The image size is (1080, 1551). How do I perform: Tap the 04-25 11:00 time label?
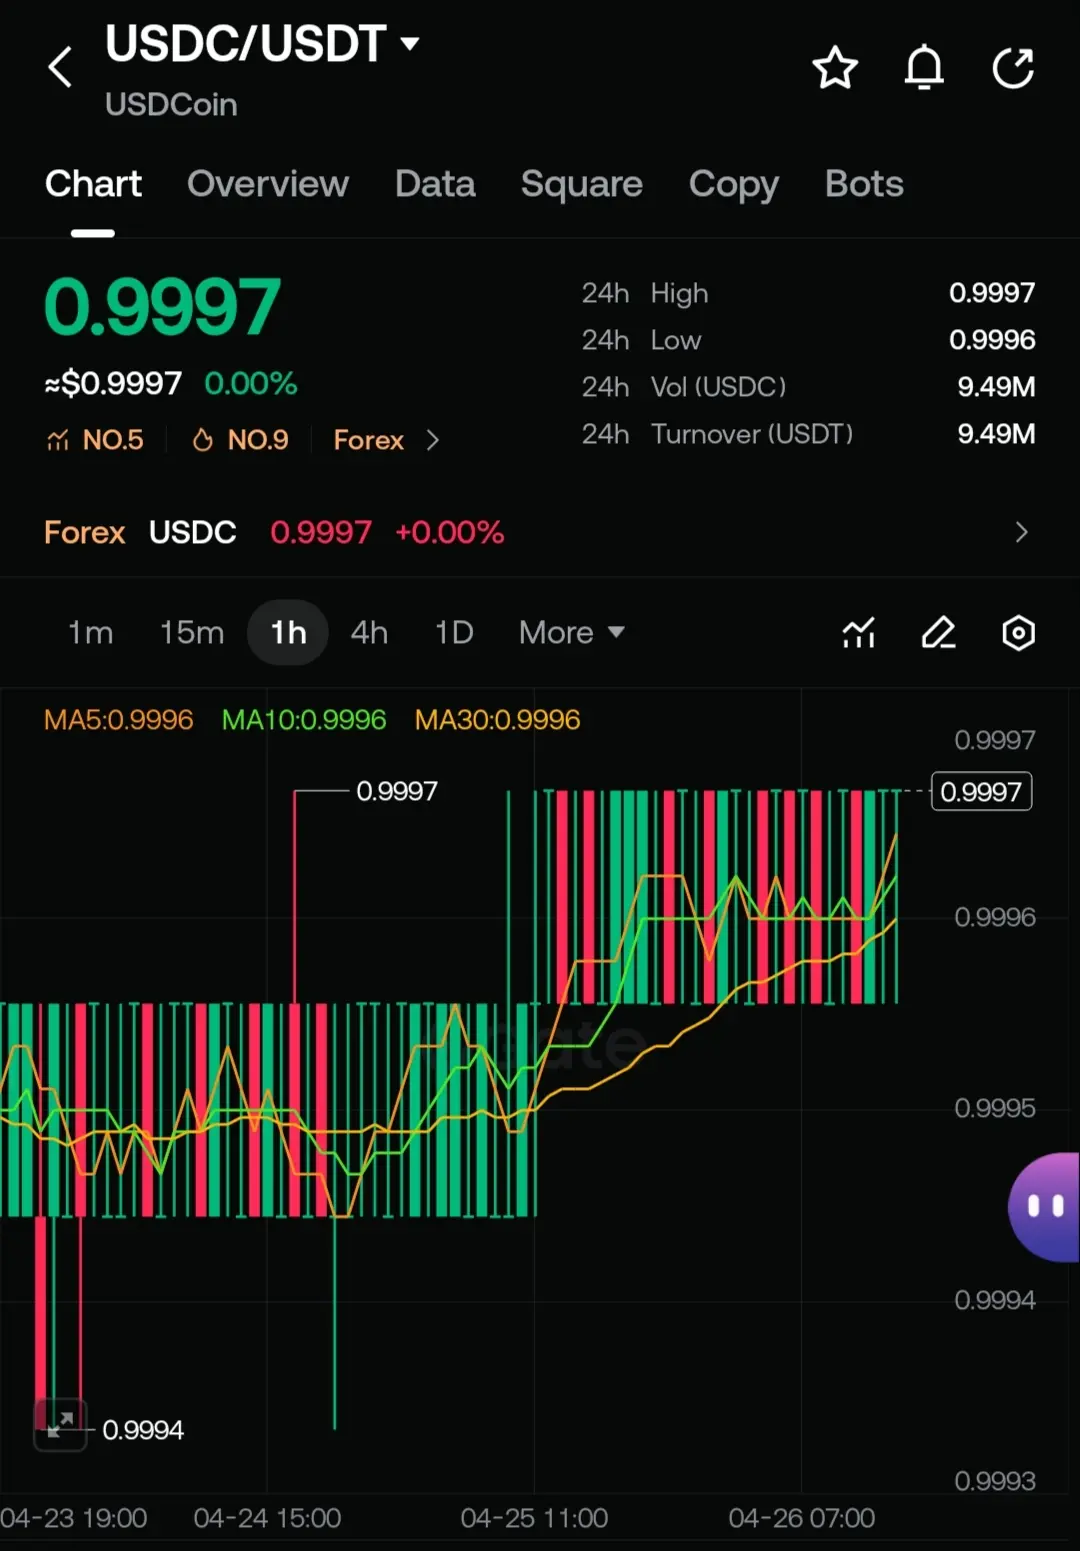click(534, 1518)
